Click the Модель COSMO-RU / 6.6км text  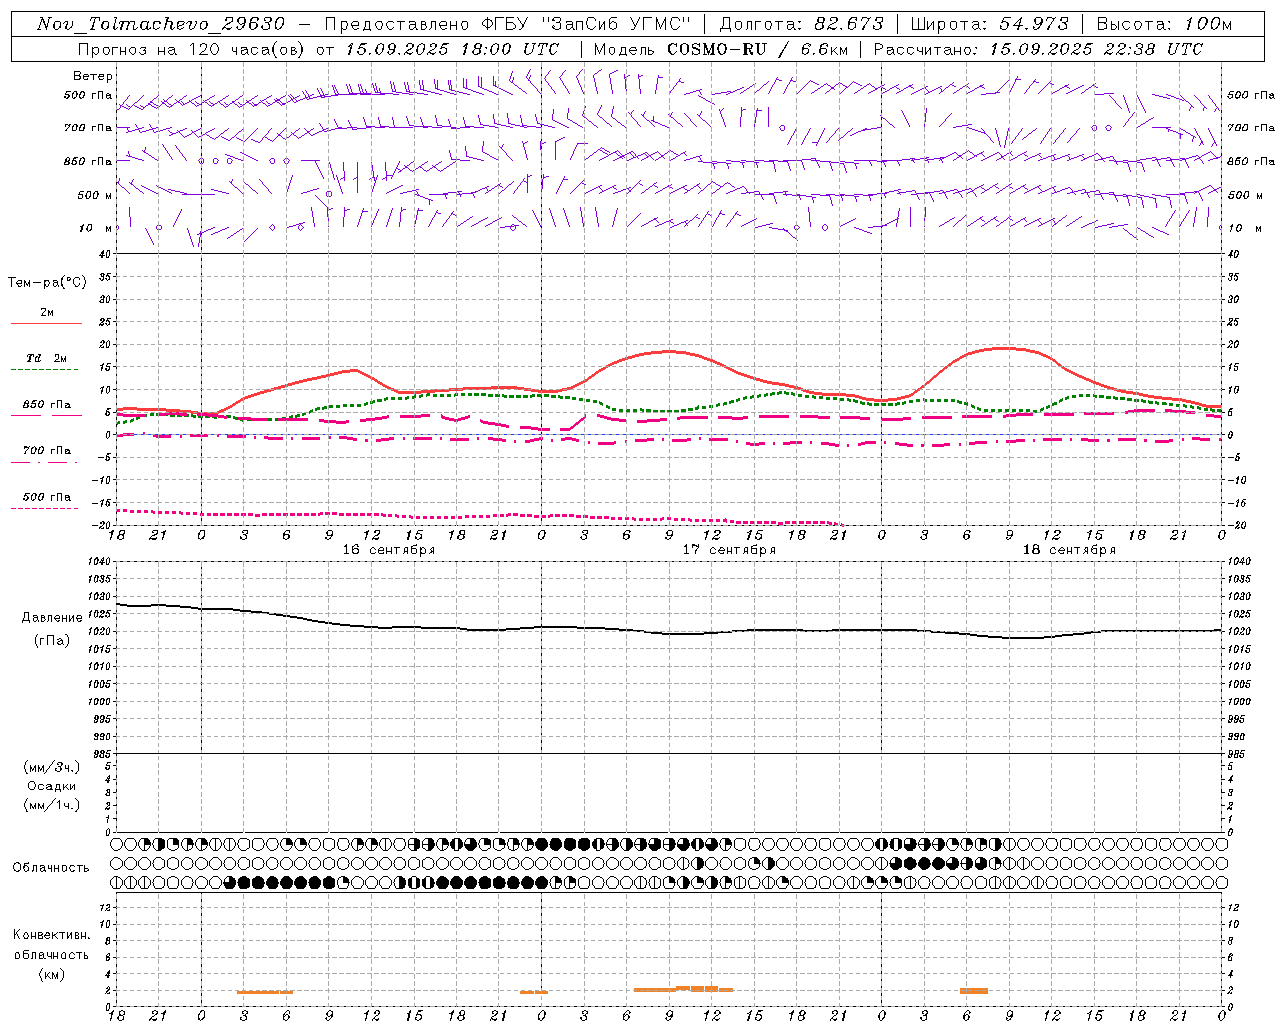coord(720,49)
